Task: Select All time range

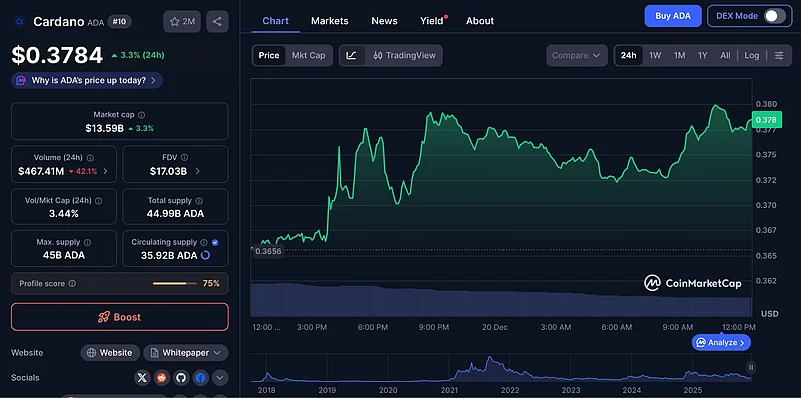Action: 725,55
